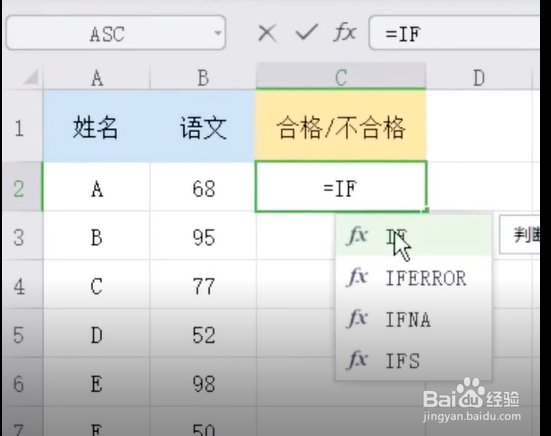Click fx icon beside IFERROR suggestion

coord(357,277)
